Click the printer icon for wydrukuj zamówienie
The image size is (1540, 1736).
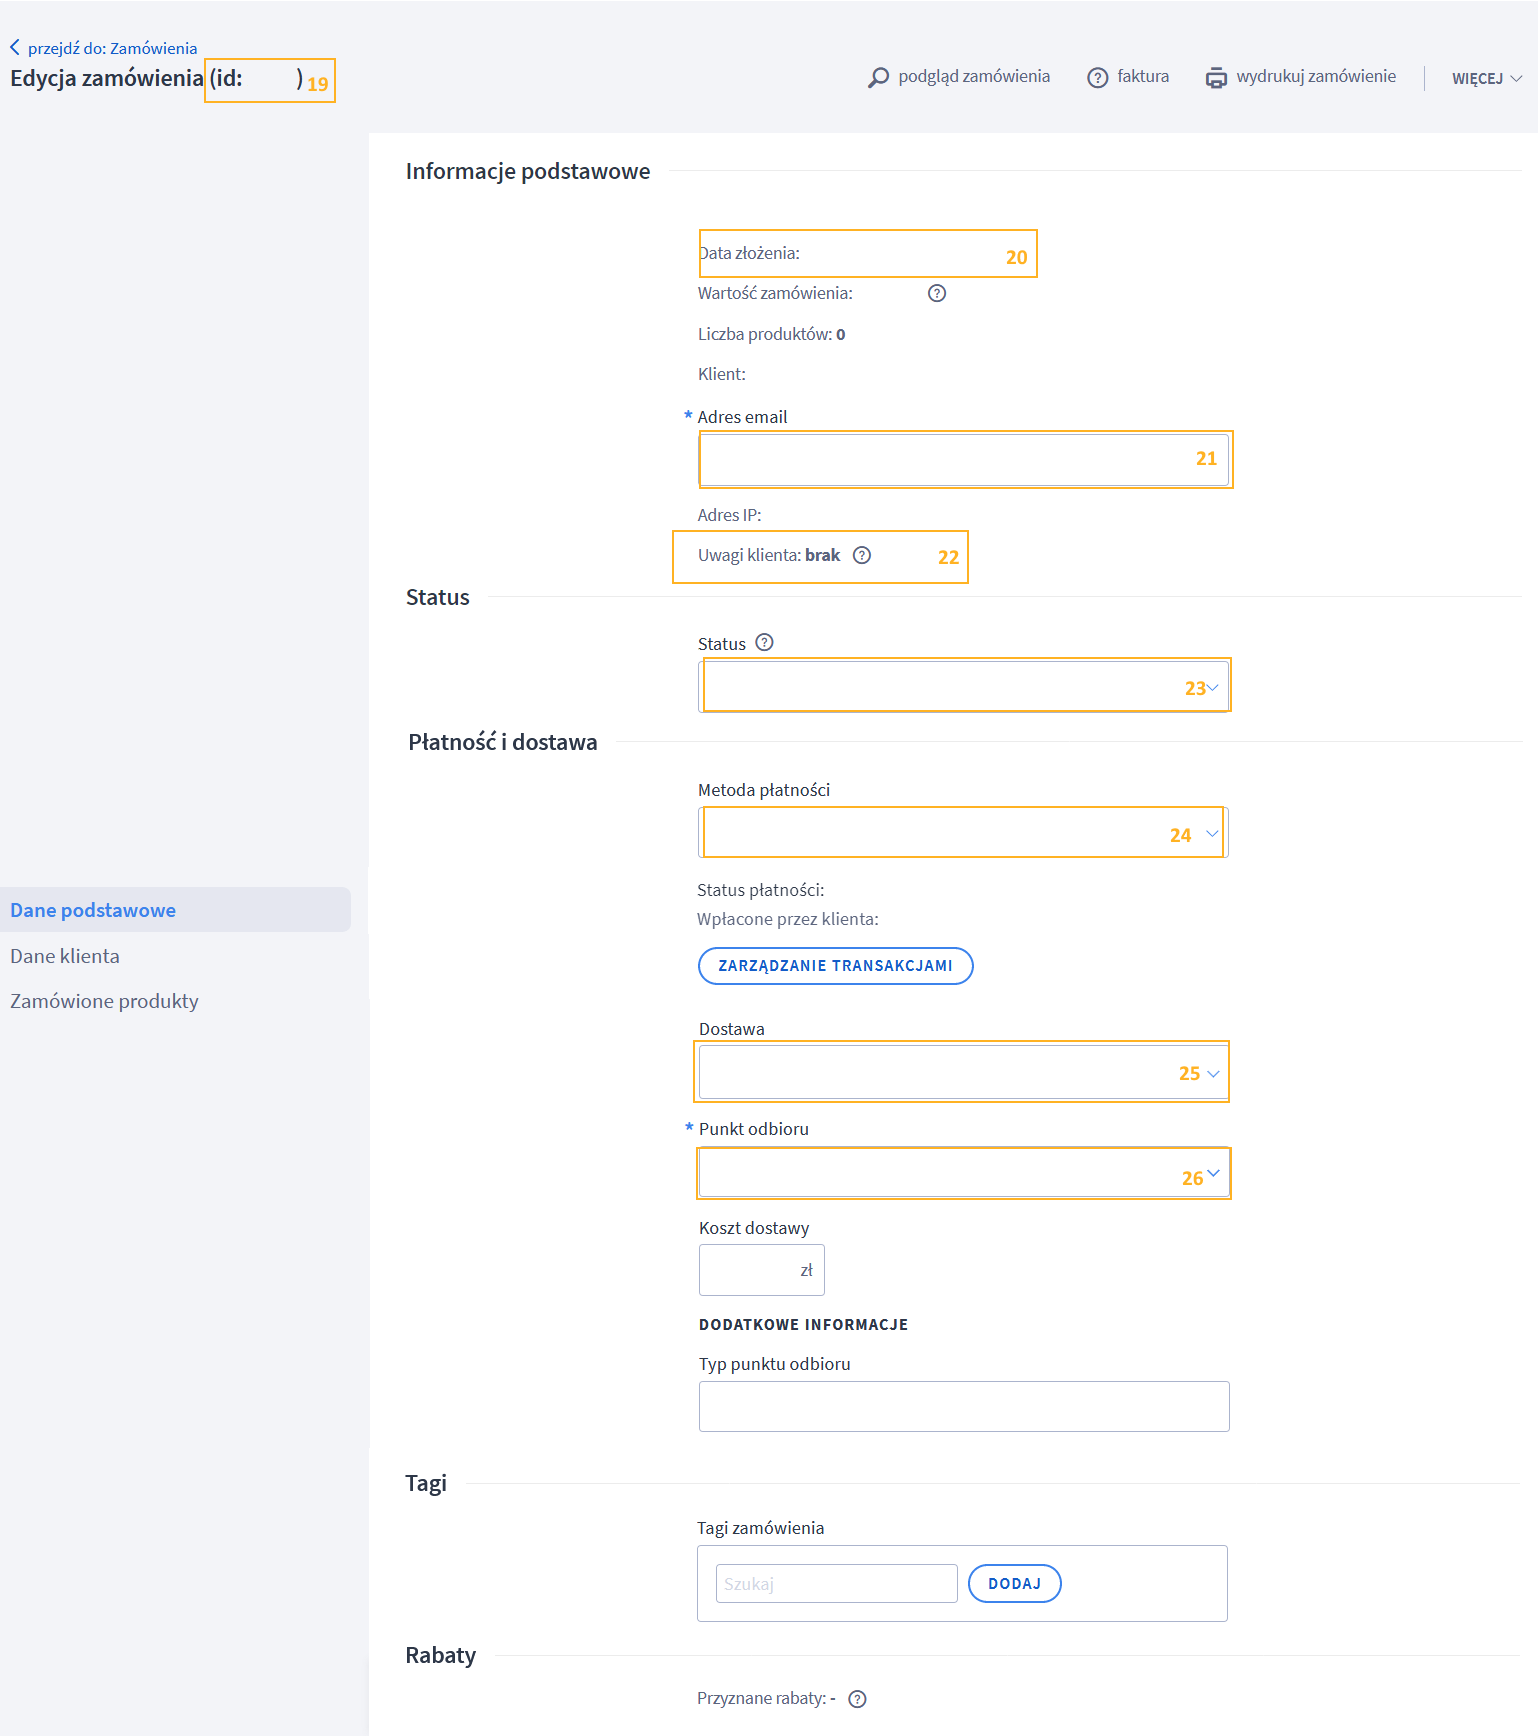(x=1215, y=77)
